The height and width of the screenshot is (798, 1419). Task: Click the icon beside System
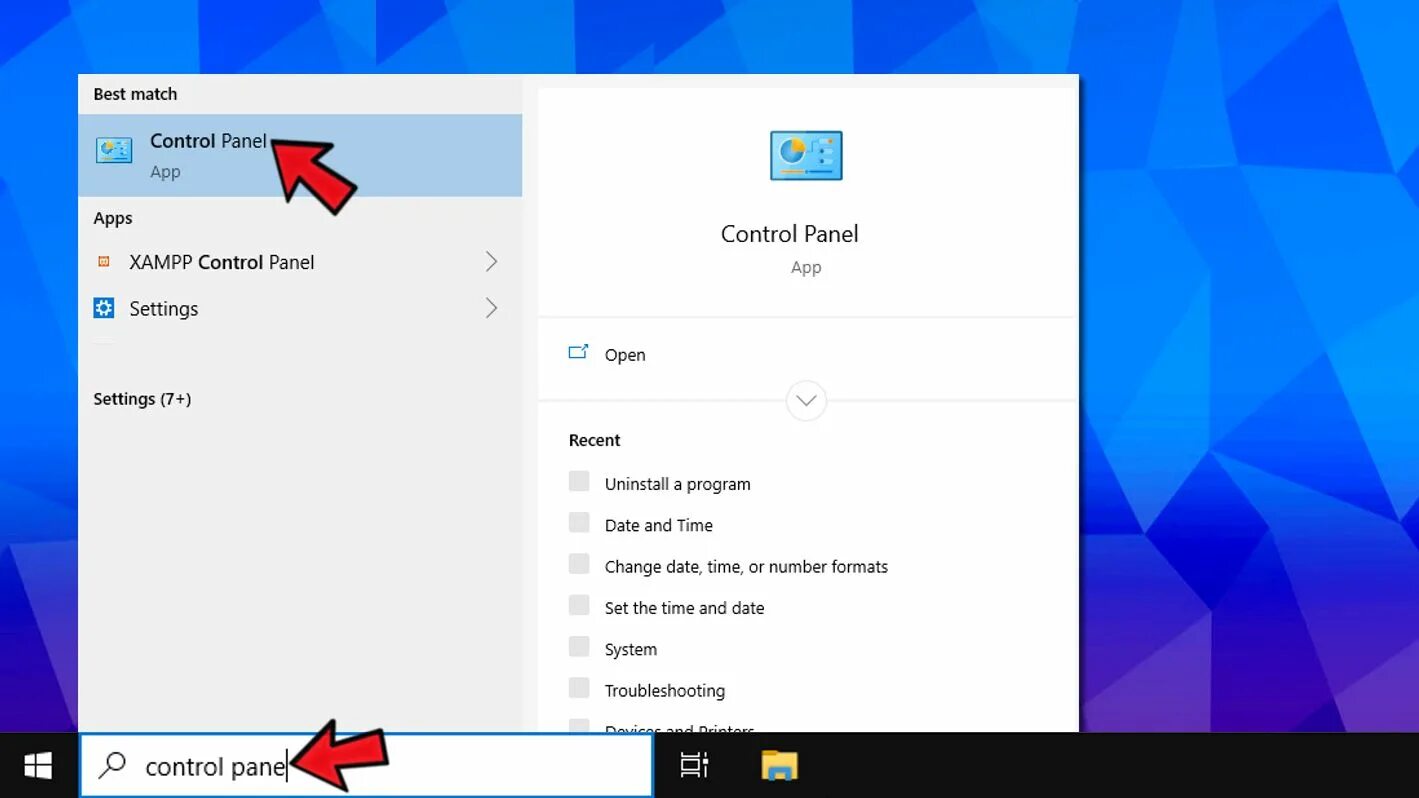[x=579, y=646]
